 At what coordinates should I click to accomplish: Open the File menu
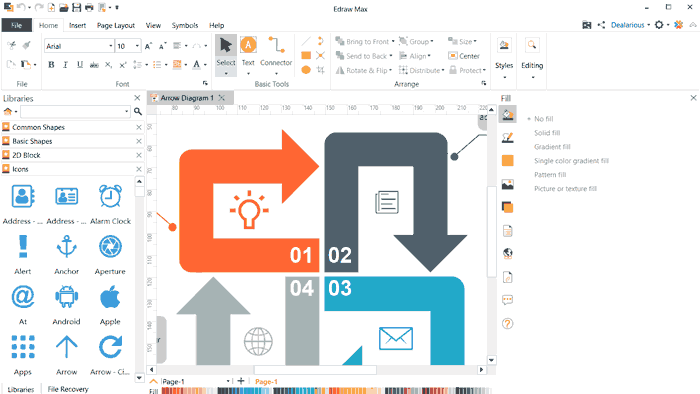[17, 25]
